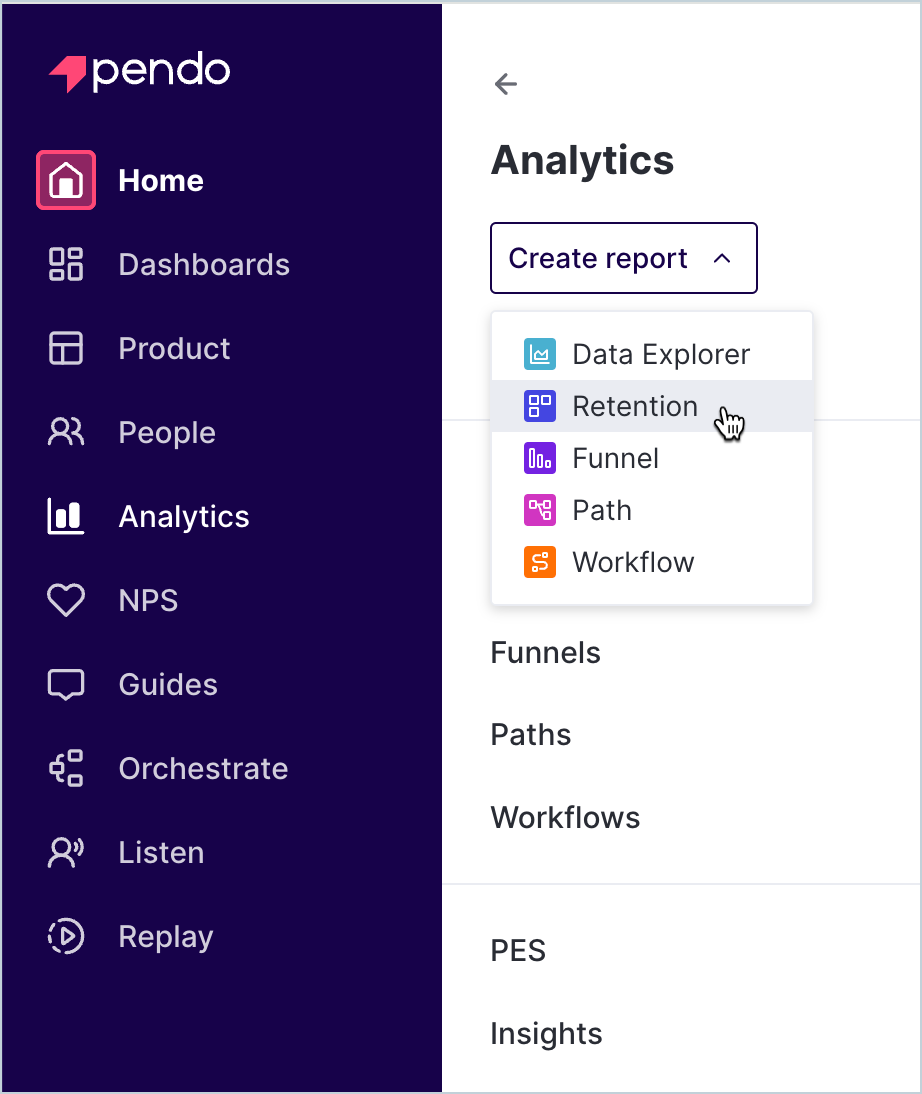Choose Funnel from report menu
This screenshot has width=922, height=1094.
click(x=652, y=458)
